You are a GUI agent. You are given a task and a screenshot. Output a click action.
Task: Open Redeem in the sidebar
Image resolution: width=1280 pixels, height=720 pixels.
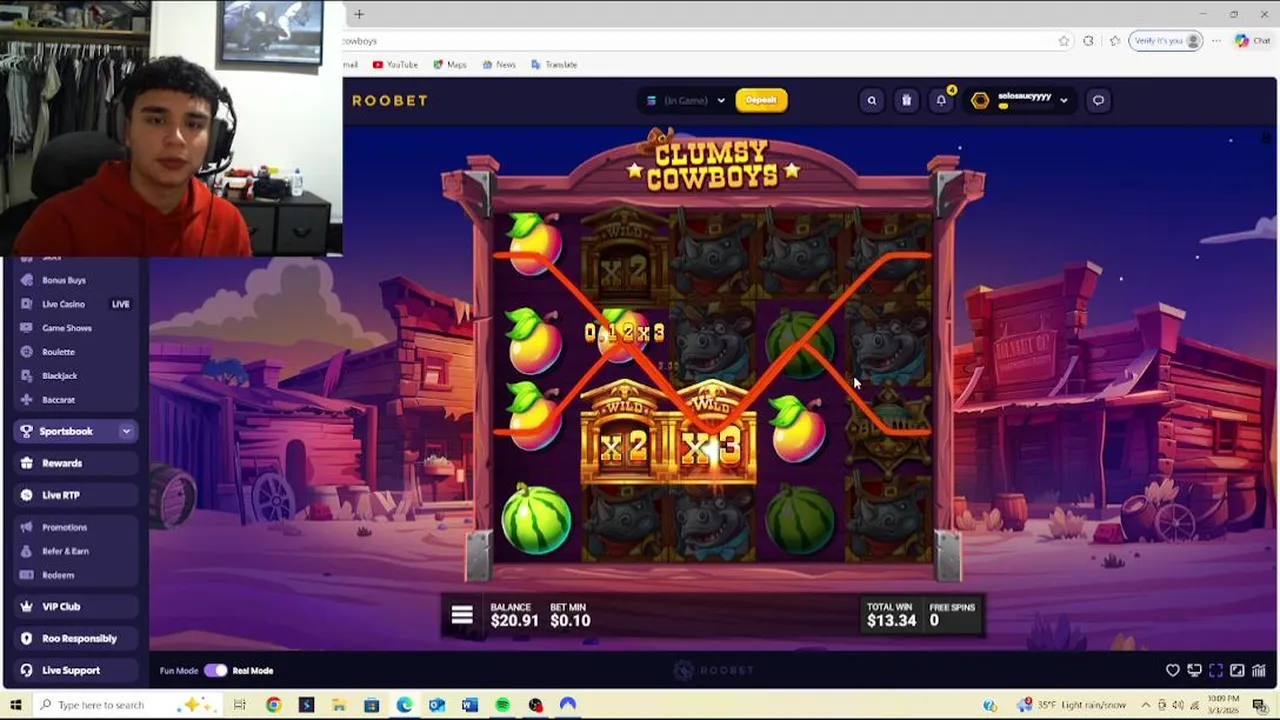click(58, 575)
